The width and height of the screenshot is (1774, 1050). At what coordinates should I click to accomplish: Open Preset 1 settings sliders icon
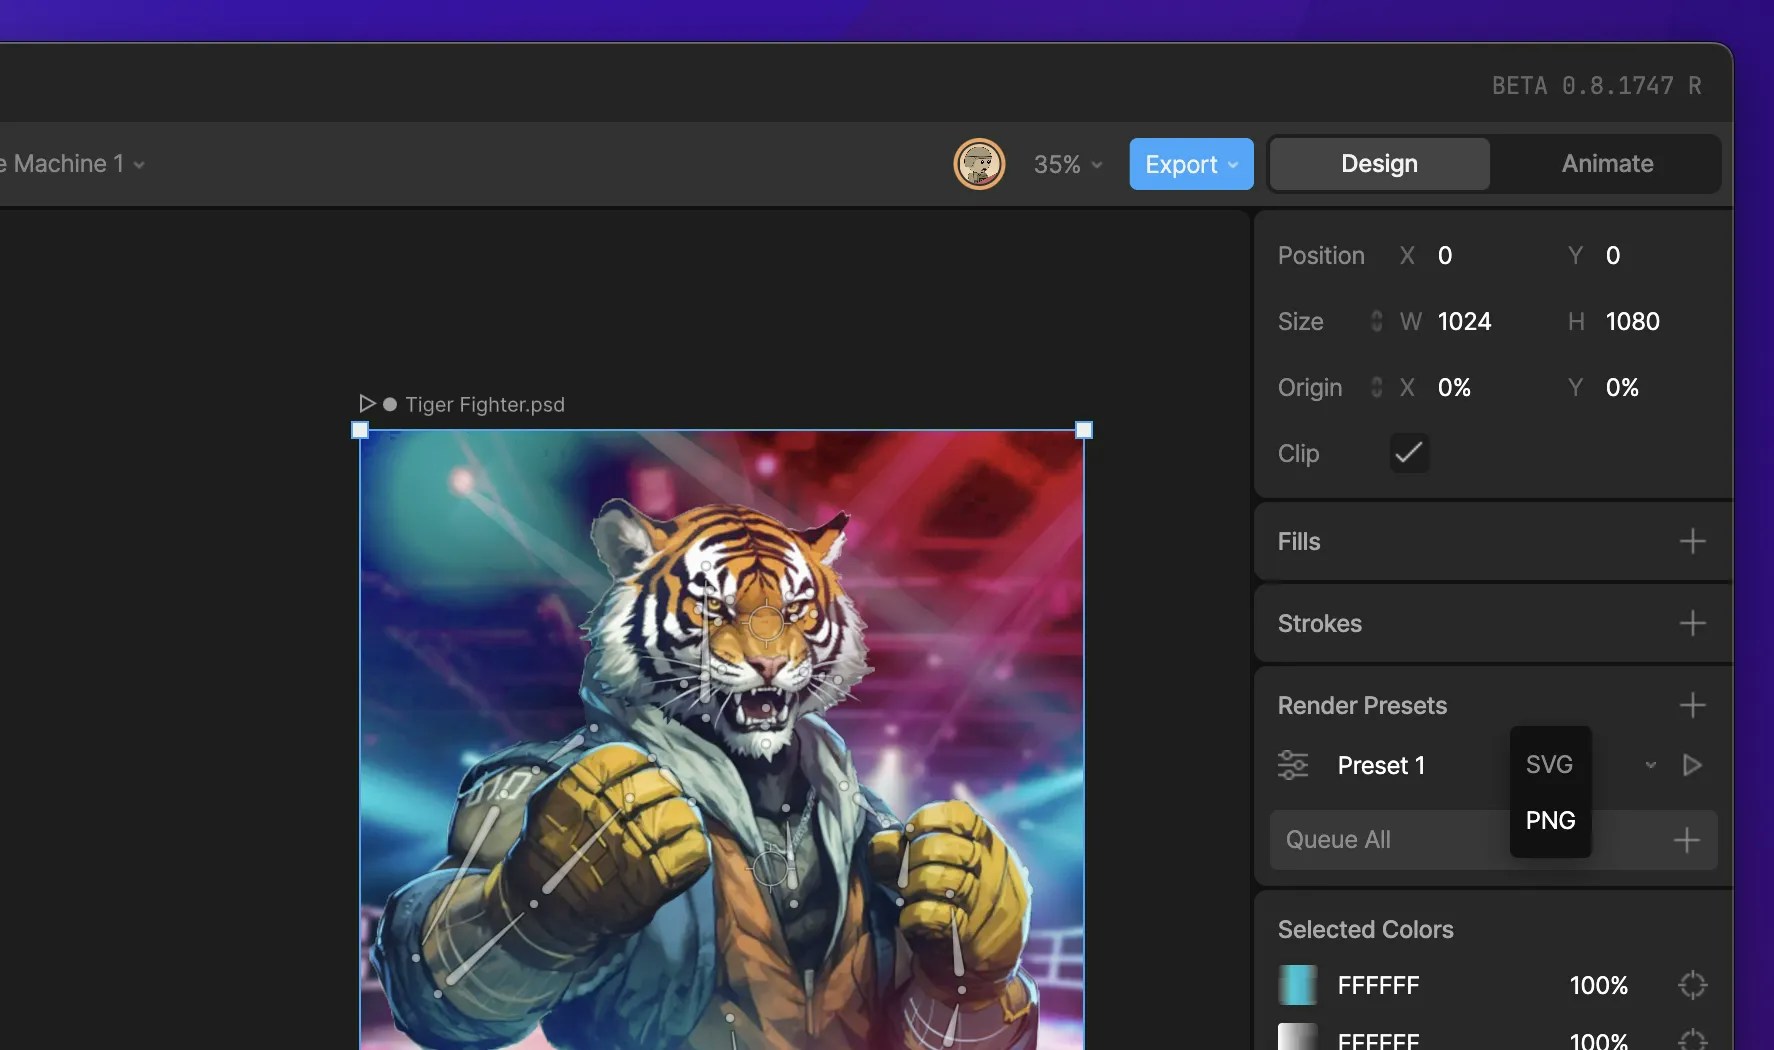point(1293,765)
